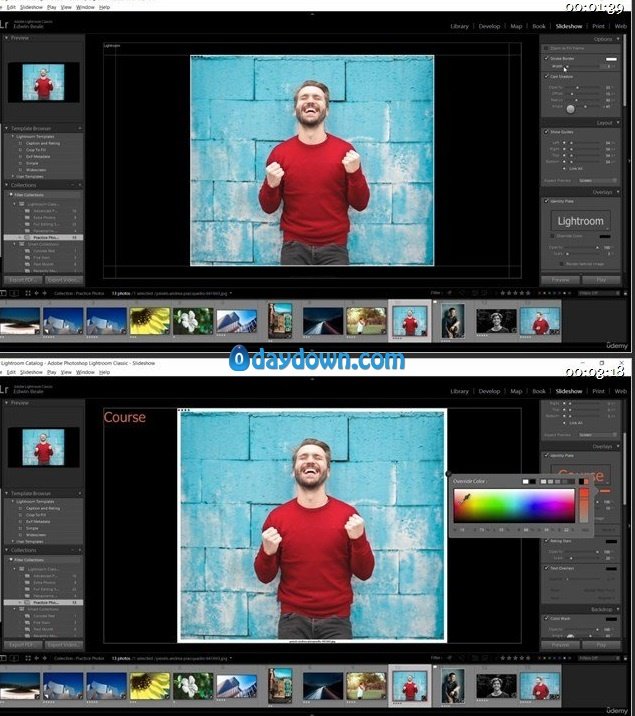The height and width of the screenshot is (716, 635).
Task: Click Export PDF in the upper window
Action: pyautogui.click(x=23, y=279)
